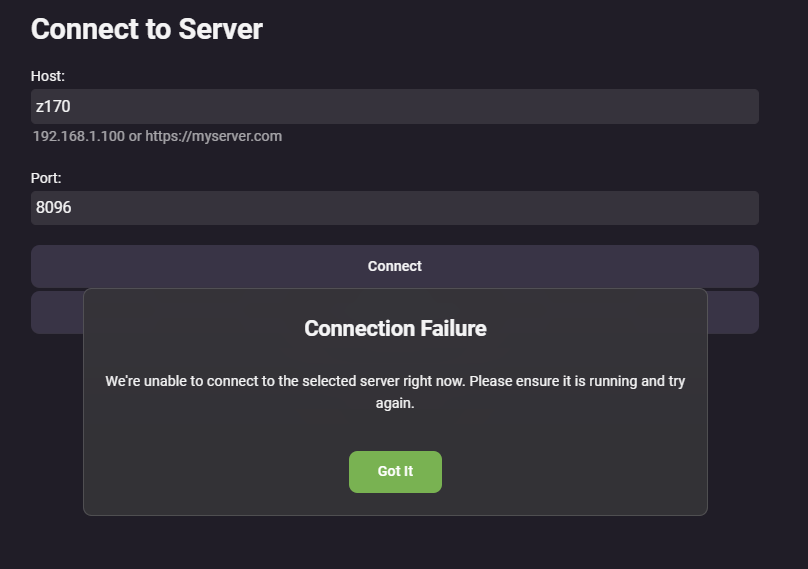
Task: Click the "Connection Failure" dialog title
Action: point(395,328)
